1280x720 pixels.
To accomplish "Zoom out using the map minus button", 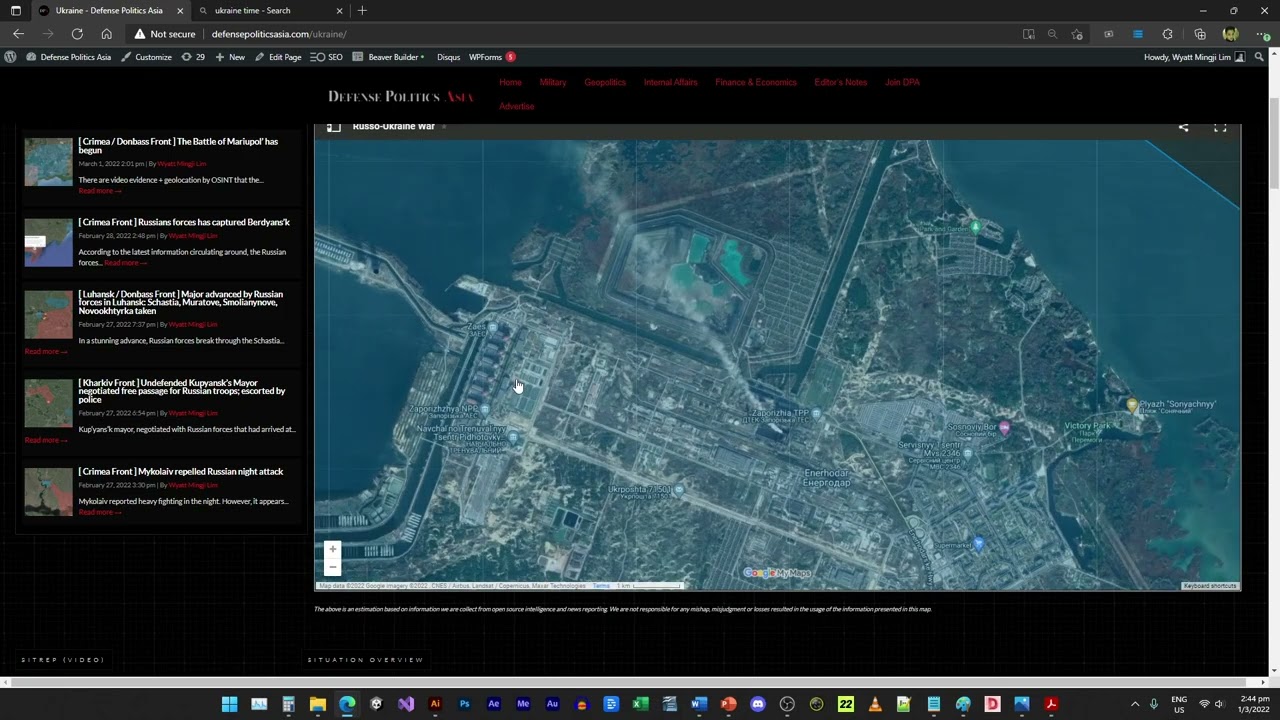I will coord(333,566).
